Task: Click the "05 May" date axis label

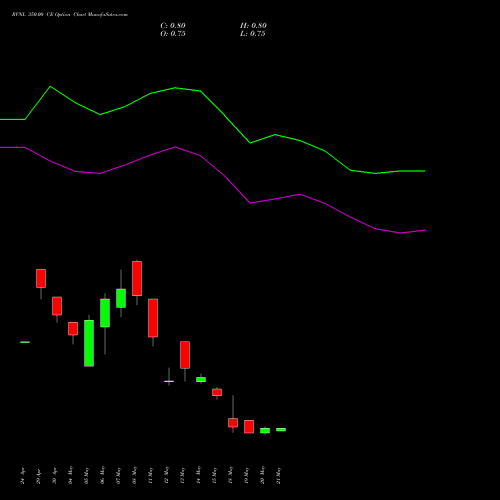Action: (87, 475)
